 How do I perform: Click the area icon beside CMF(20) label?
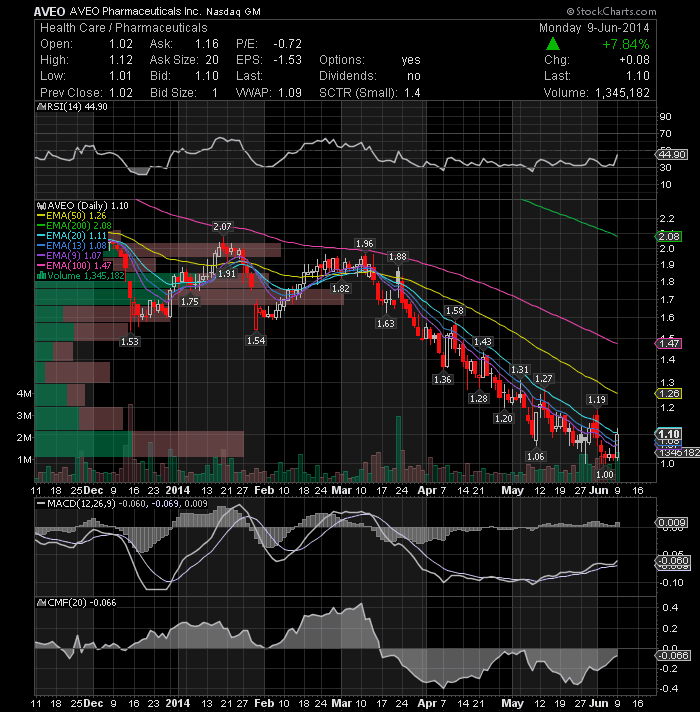[41, 603]
